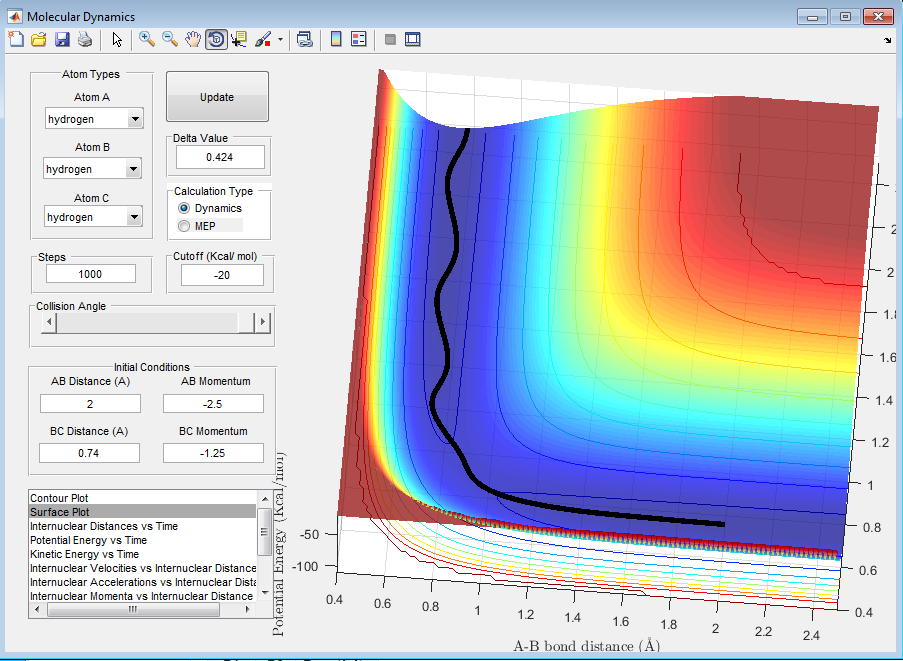Image resolution: width=903 pixels, height=661 pixels.
Task: Click the New Figure icon
Action: click(x=16, y=39)
